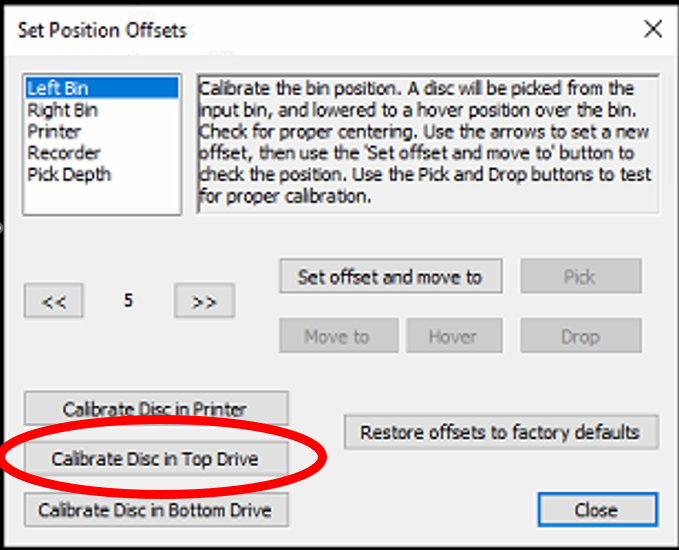
Task: Click the Set offset and move to button
Action: click(x=391, y=276)
